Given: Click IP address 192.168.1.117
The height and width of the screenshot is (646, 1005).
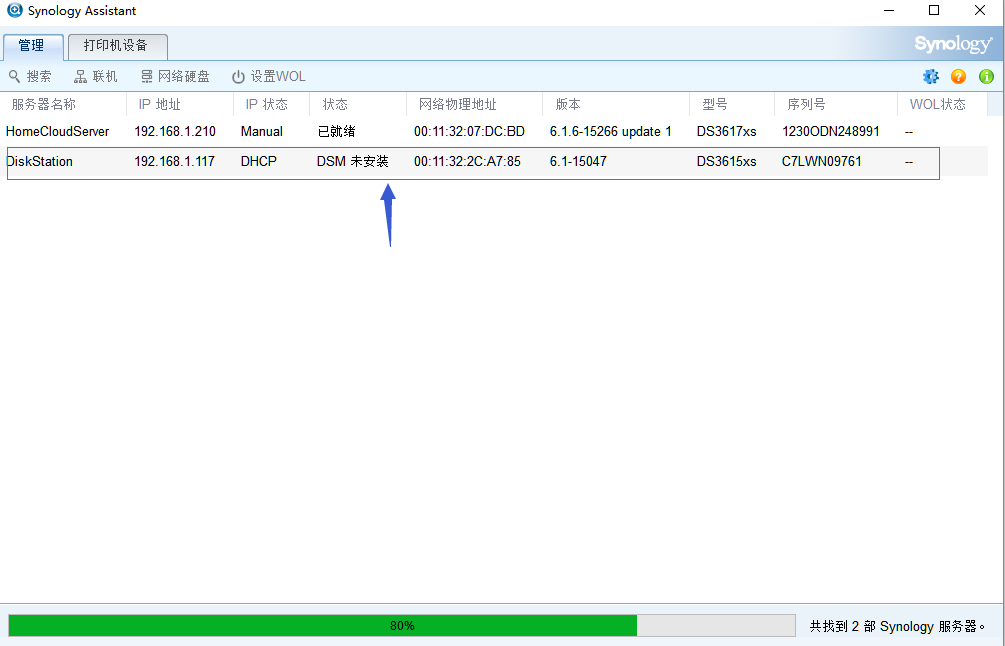Looking at the screenshot, I should point(174,162).
